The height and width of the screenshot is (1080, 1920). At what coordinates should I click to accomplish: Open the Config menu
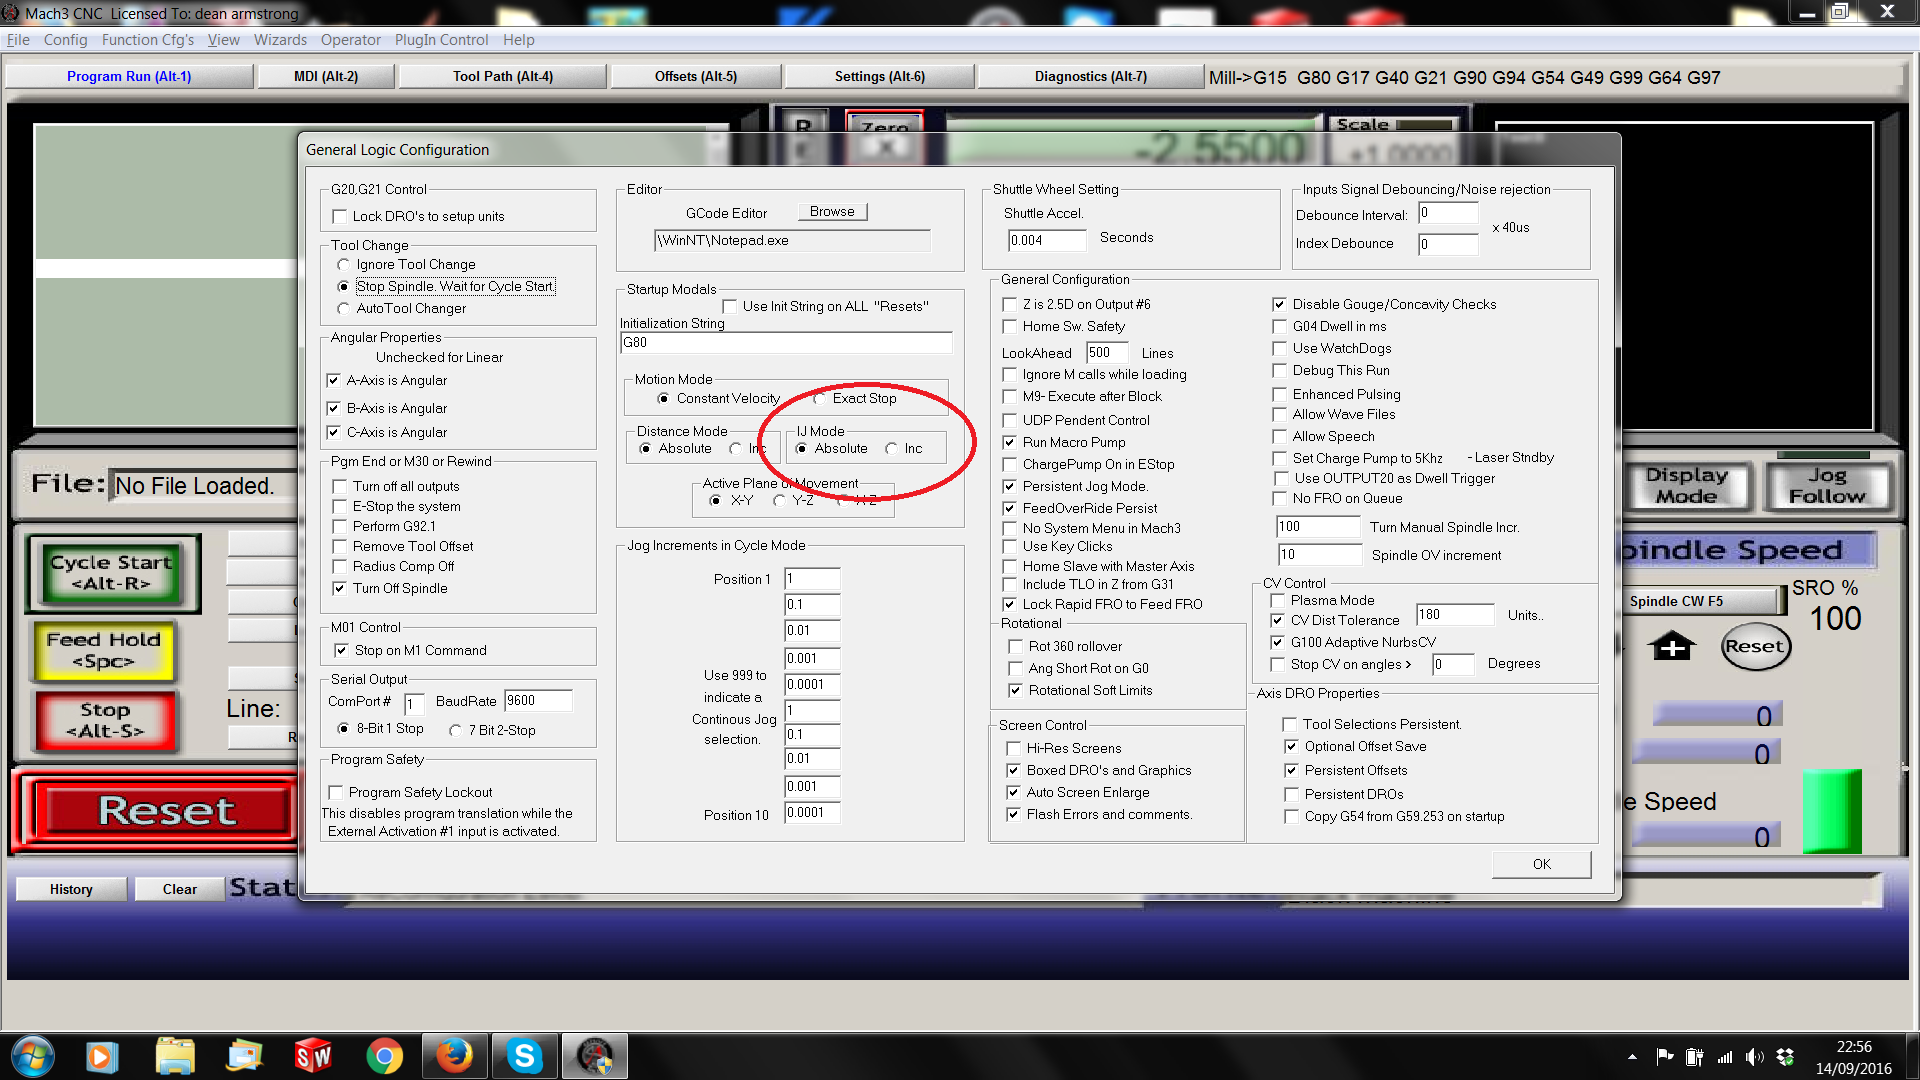(x=65, y=40)
